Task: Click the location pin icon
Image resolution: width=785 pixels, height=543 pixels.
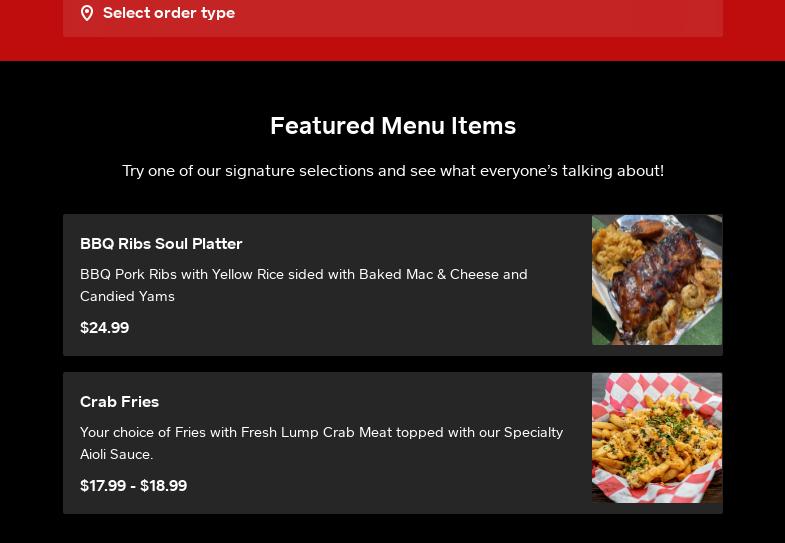Action: [x=87, y=13]
